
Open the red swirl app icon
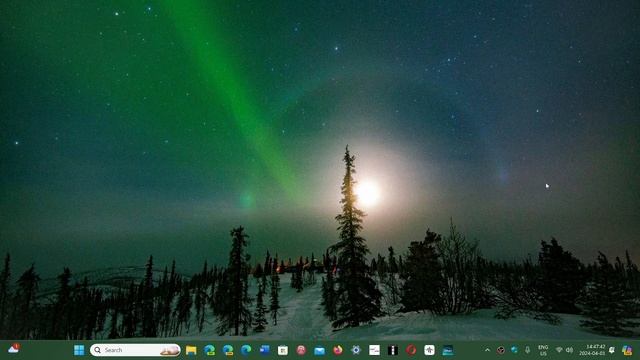pos(411,350)
